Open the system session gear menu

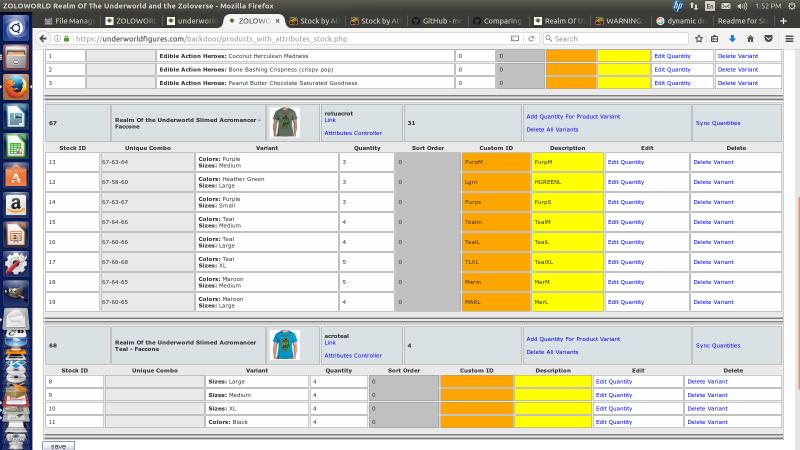point(792,6)
